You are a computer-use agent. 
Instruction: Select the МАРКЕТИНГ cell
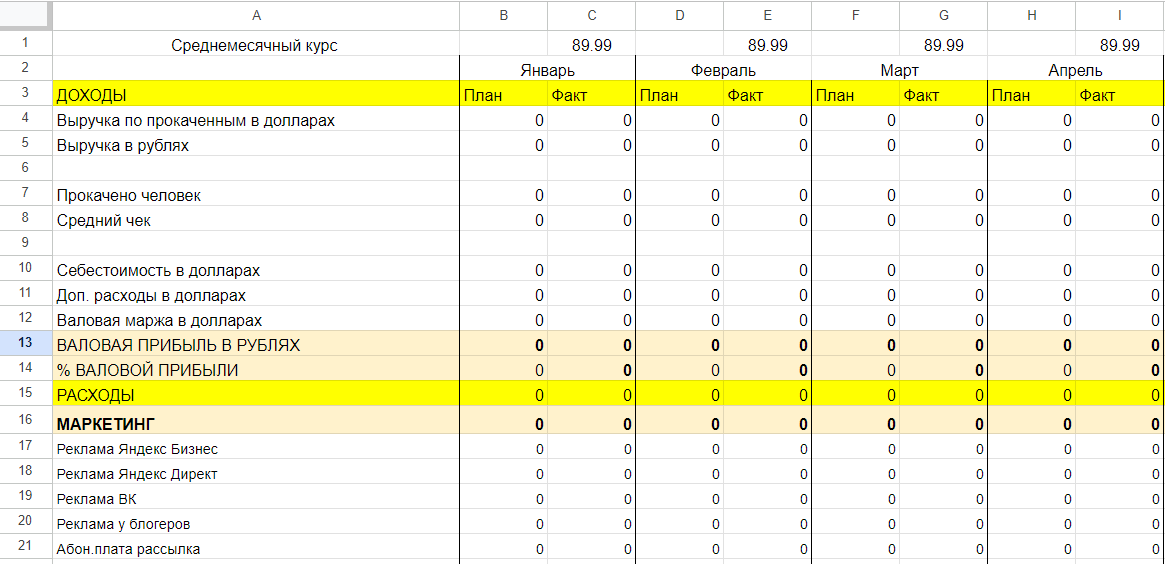click(256, 424)
